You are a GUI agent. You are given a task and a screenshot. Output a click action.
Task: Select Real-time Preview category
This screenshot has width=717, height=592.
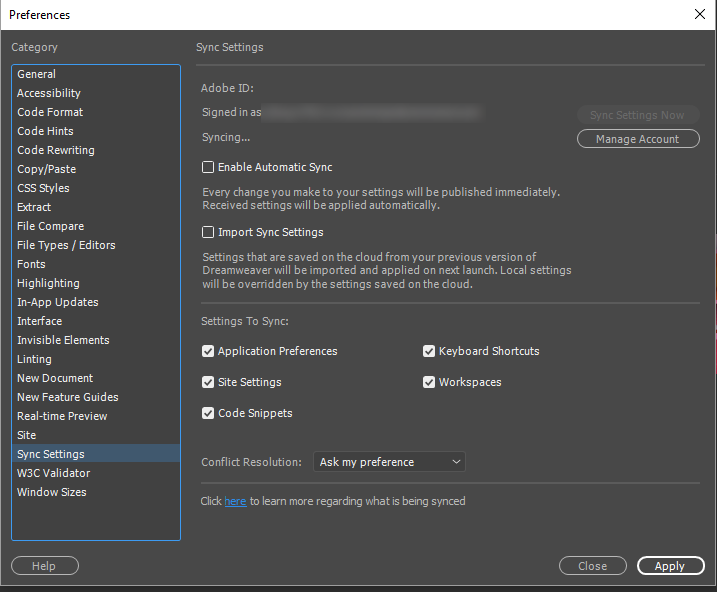[62, 416]
